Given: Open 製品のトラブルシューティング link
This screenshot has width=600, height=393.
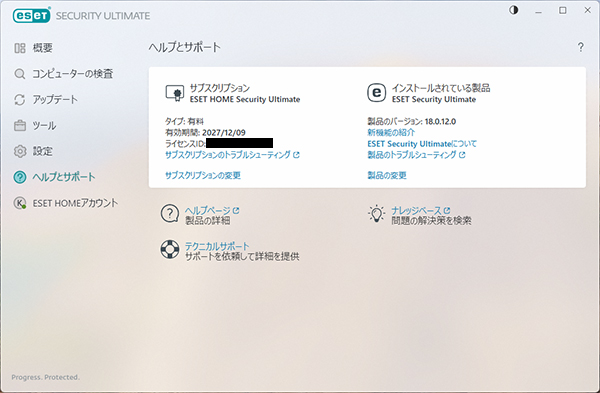Looking at the screenshot, I should (412, 155).
